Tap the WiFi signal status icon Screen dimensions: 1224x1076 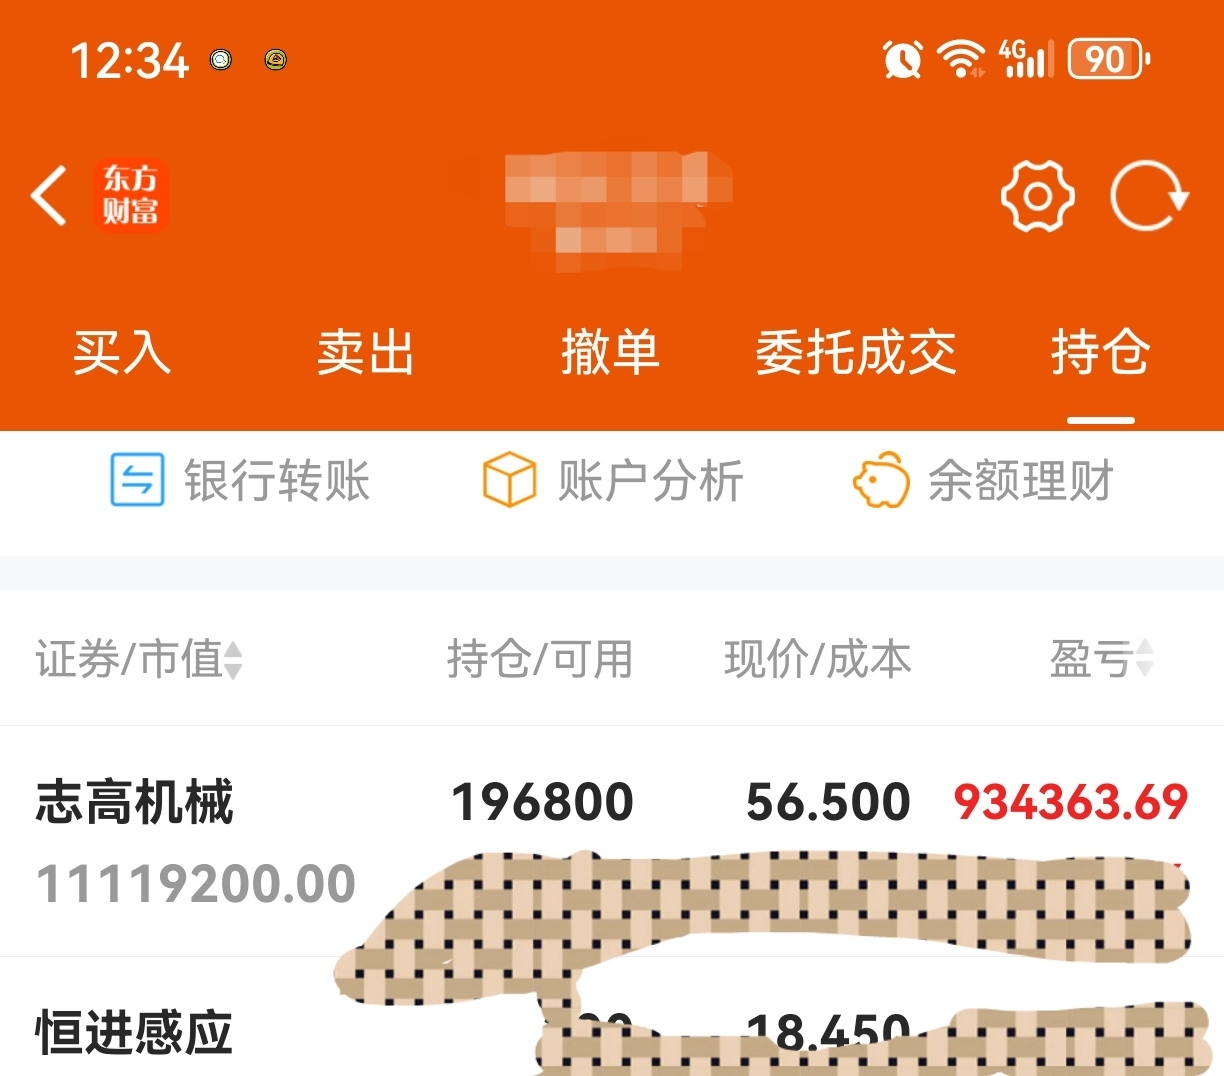click(x=960, y=59)
